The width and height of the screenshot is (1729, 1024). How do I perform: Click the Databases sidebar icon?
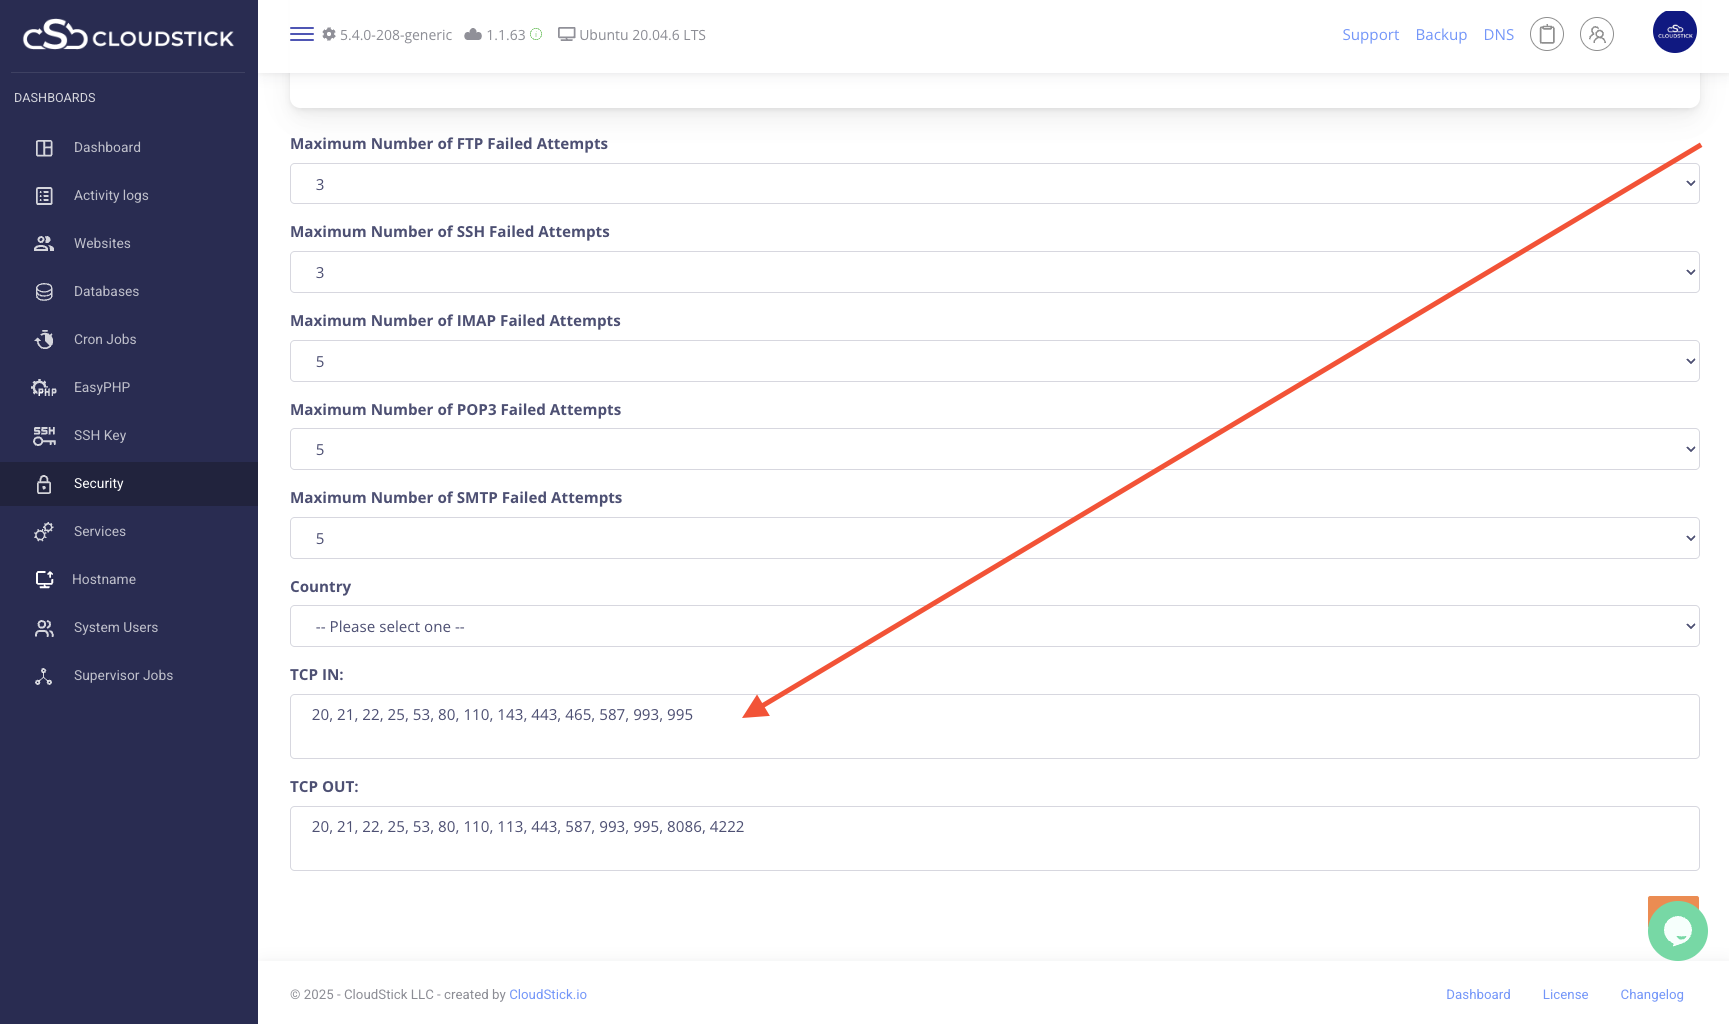(44, 292)
